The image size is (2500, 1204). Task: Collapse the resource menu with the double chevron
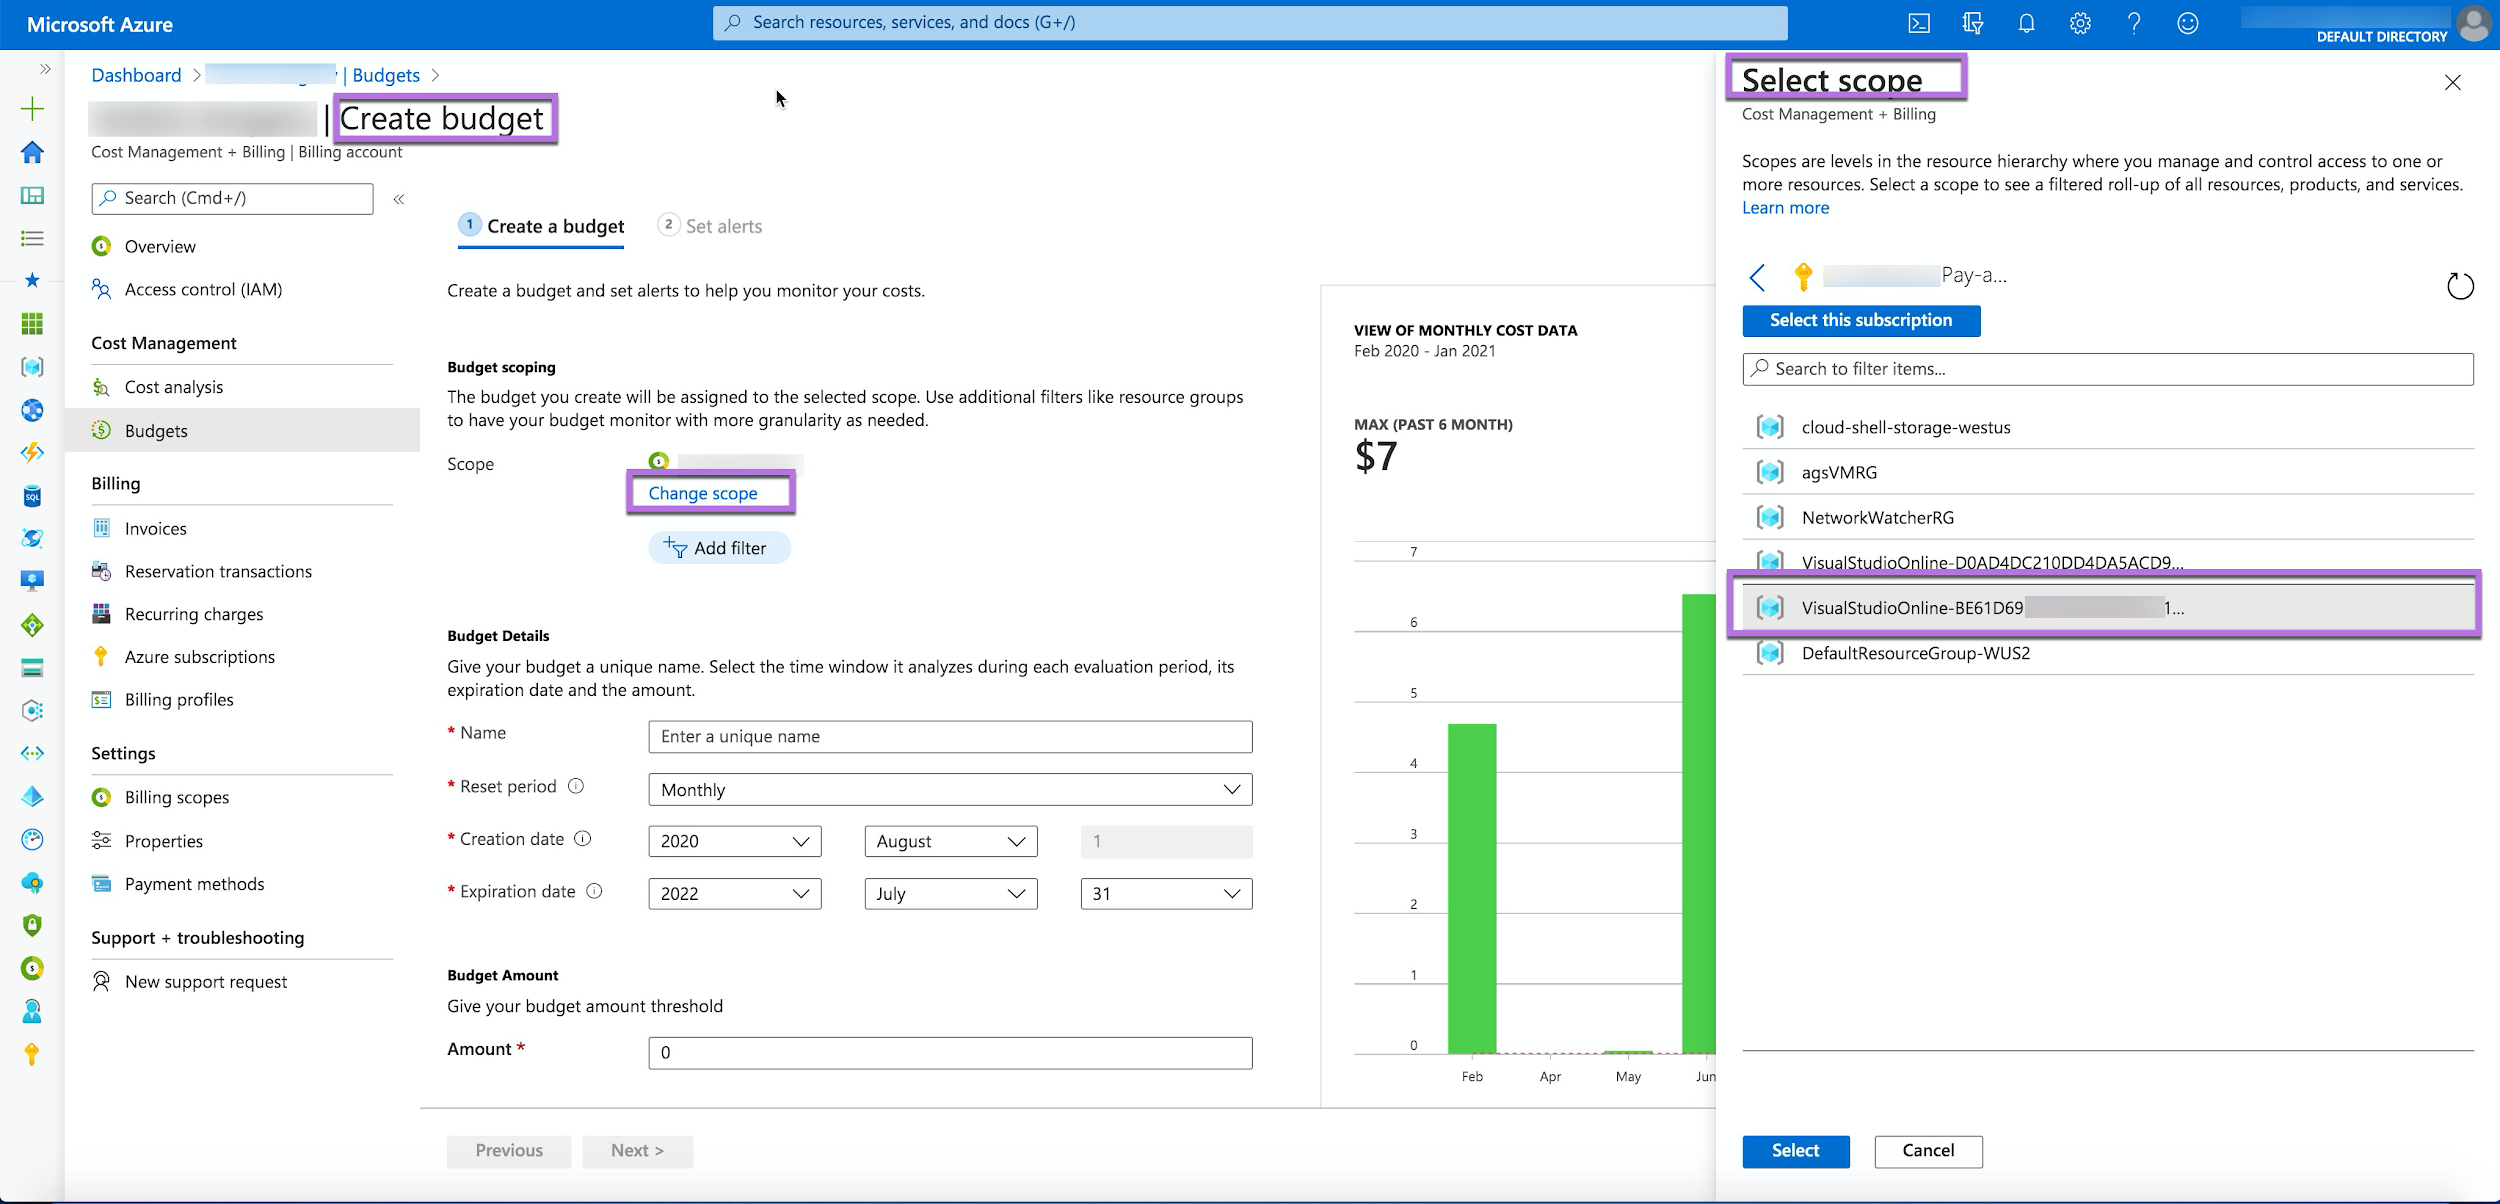pos(398,199)
